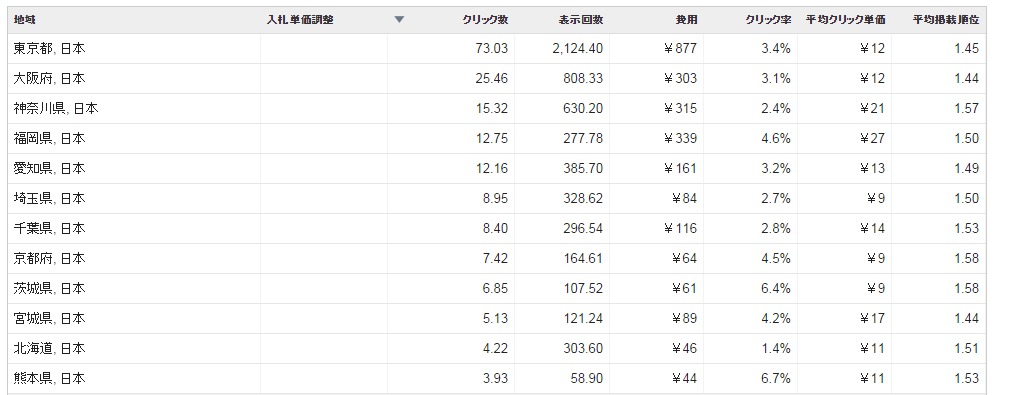Click the クリック率 column header
This screenshot has width=1010, height=395.
768,20
